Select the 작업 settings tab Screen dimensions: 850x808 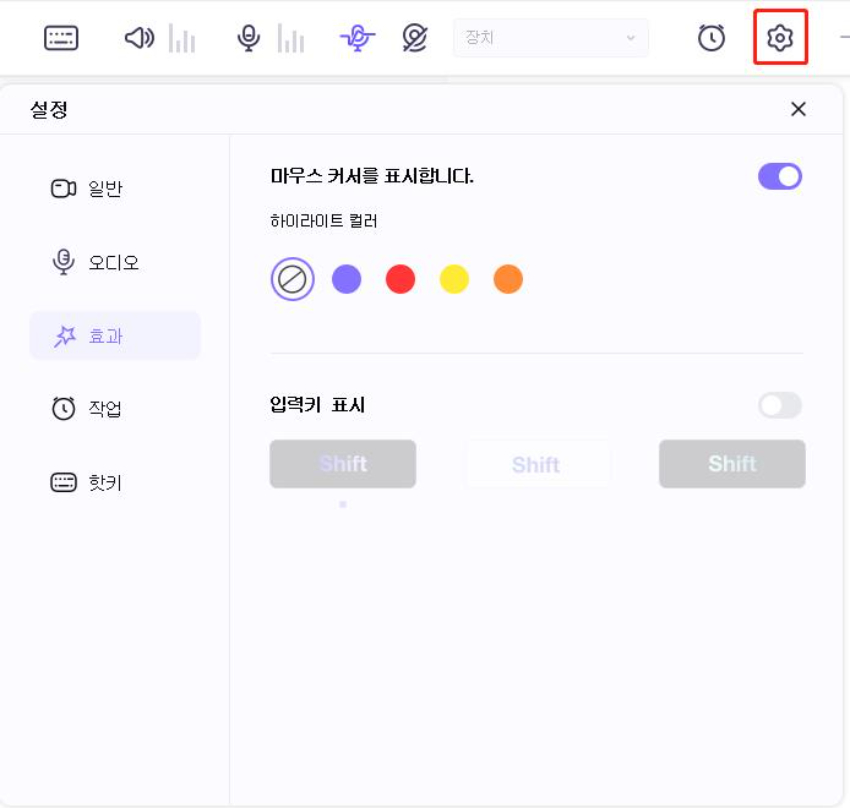tap(115, 408)
